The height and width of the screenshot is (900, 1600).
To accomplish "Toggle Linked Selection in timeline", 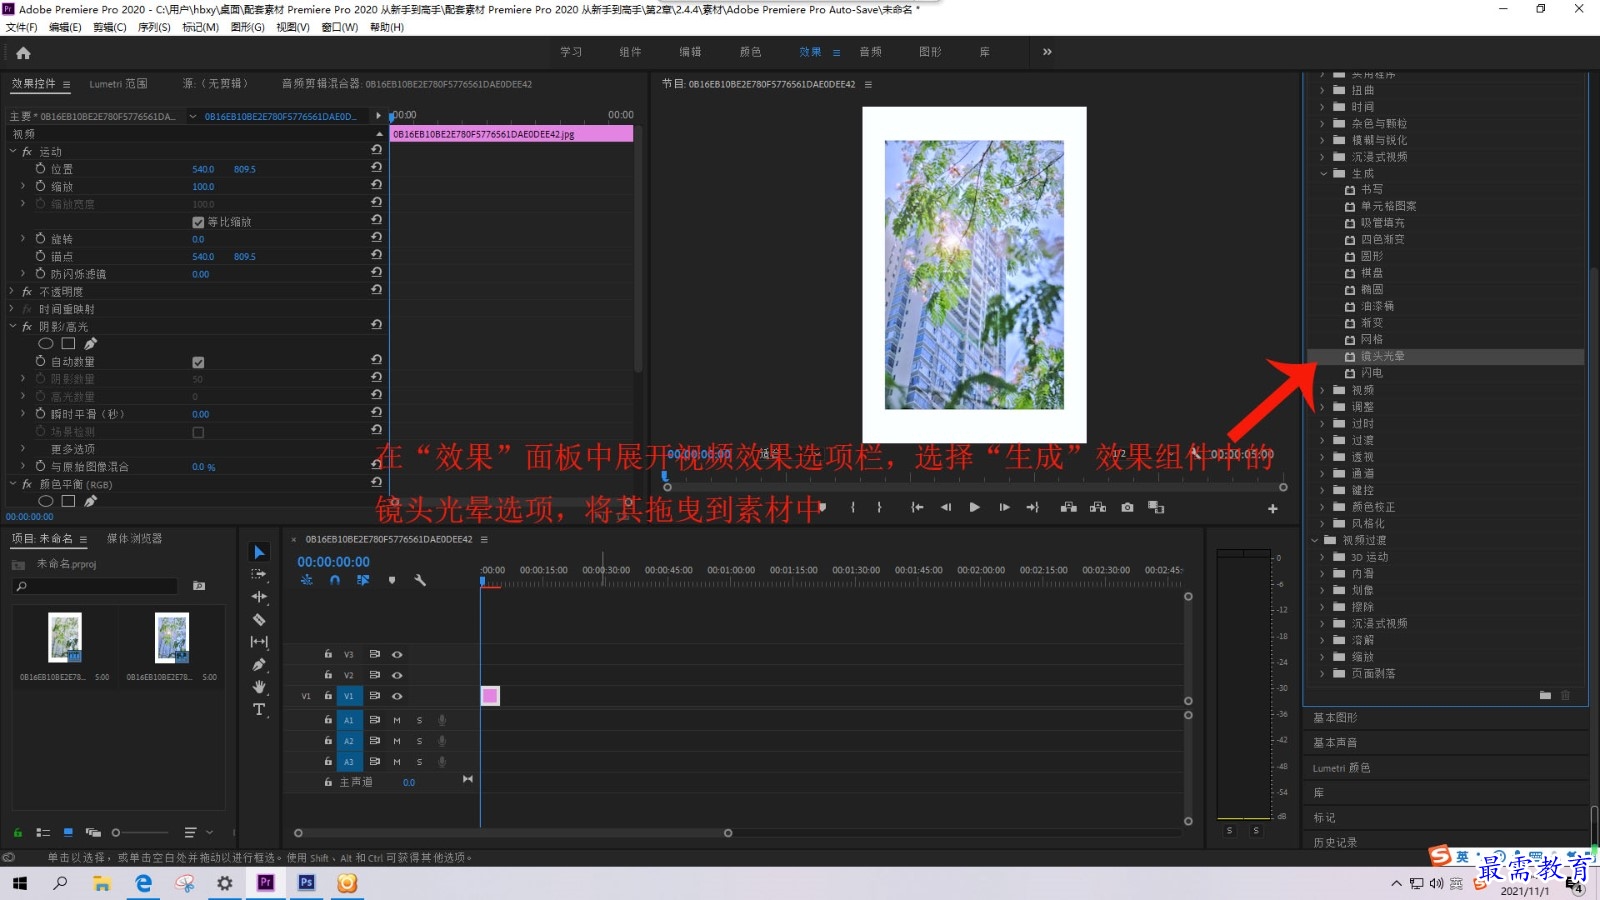I will pyautogui.click(x=363, y=580).
